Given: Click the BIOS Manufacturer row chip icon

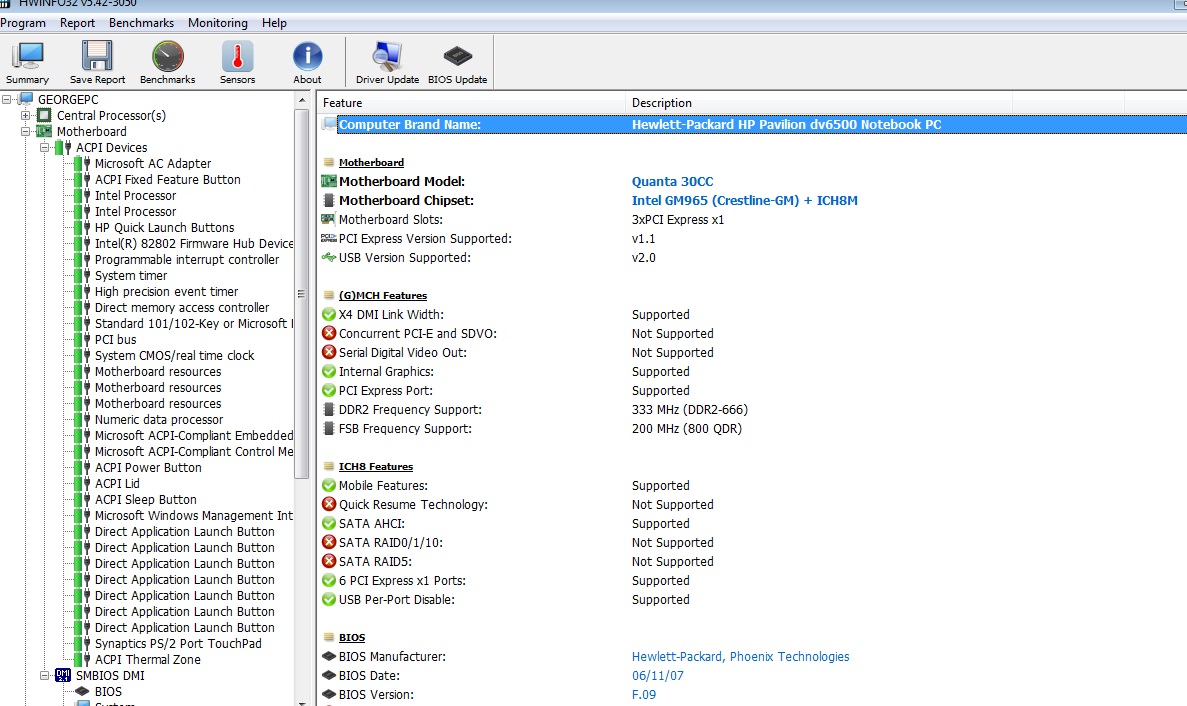Looking at the screenshot, I should (x=329, y=656).
